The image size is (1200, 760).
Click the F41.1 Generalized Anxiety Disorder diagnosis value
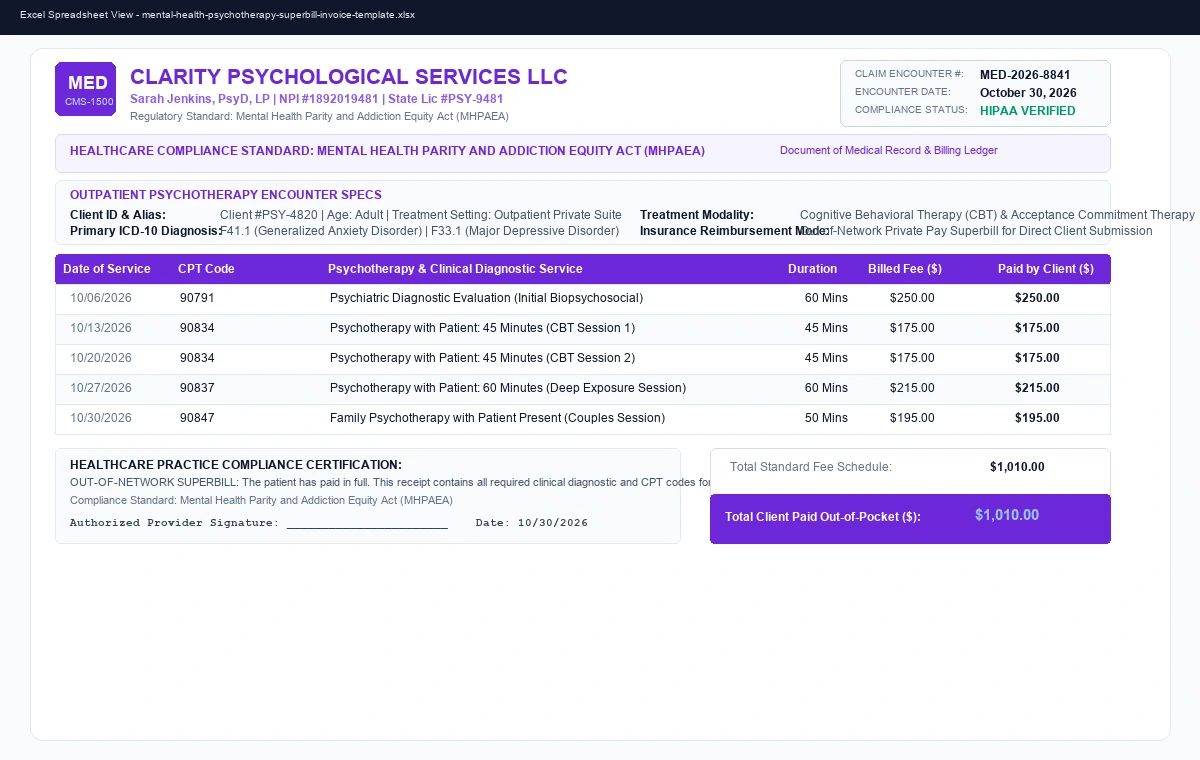click(420, 231)
